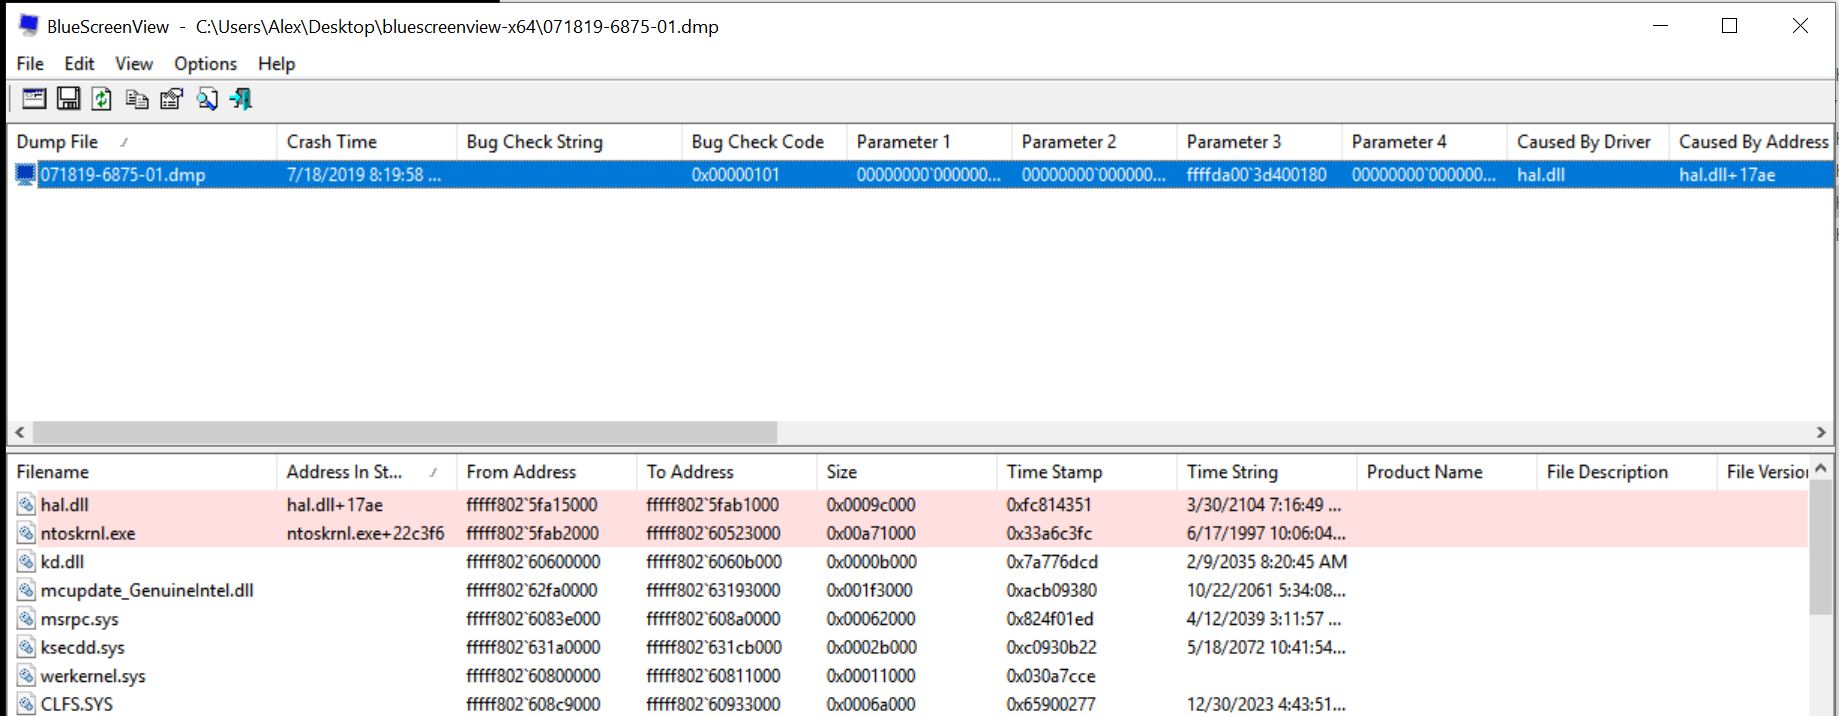Click the Time String column header
This screenshot has height=716, width=1839.
tap(1266, 472)
